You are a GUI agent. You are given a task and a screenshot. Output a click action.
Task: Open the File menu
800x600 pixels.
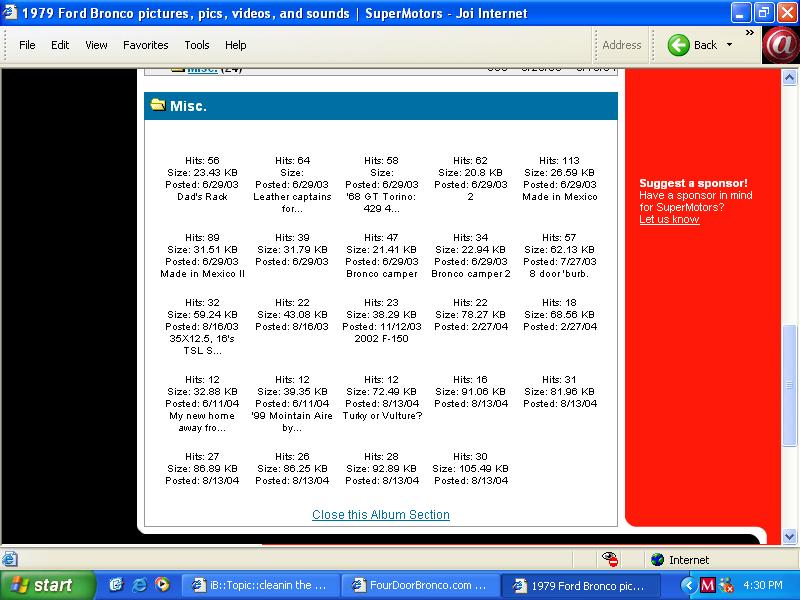coord(27,45)
